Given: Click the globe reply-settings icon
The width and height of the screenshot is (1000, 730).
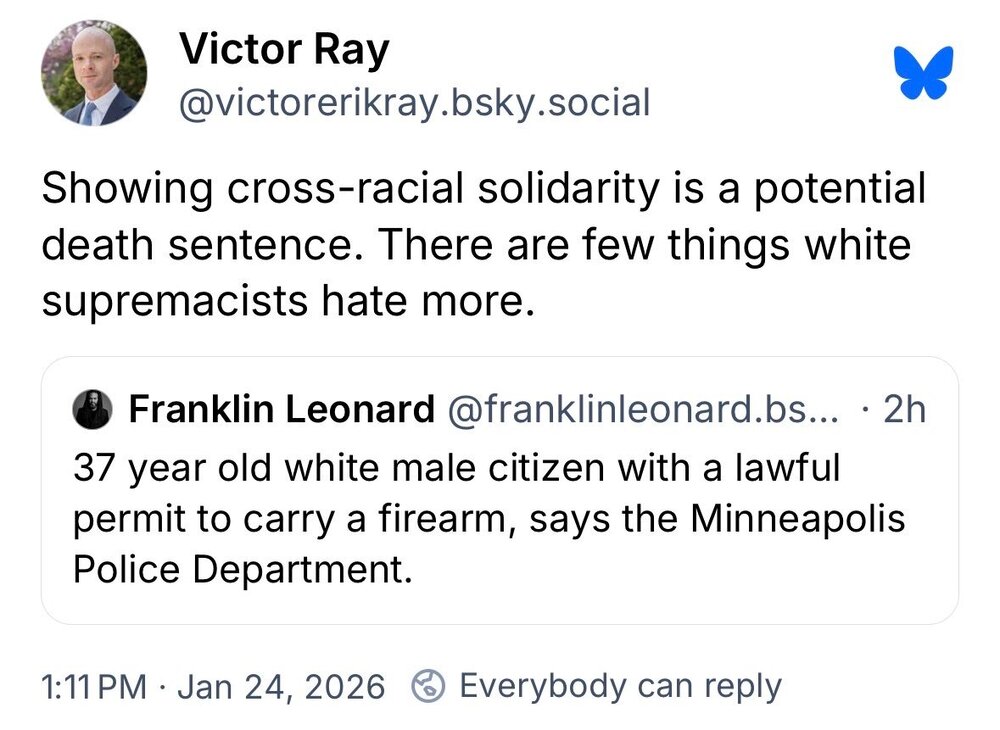Looking at the screenshot, I should point(429,686).
